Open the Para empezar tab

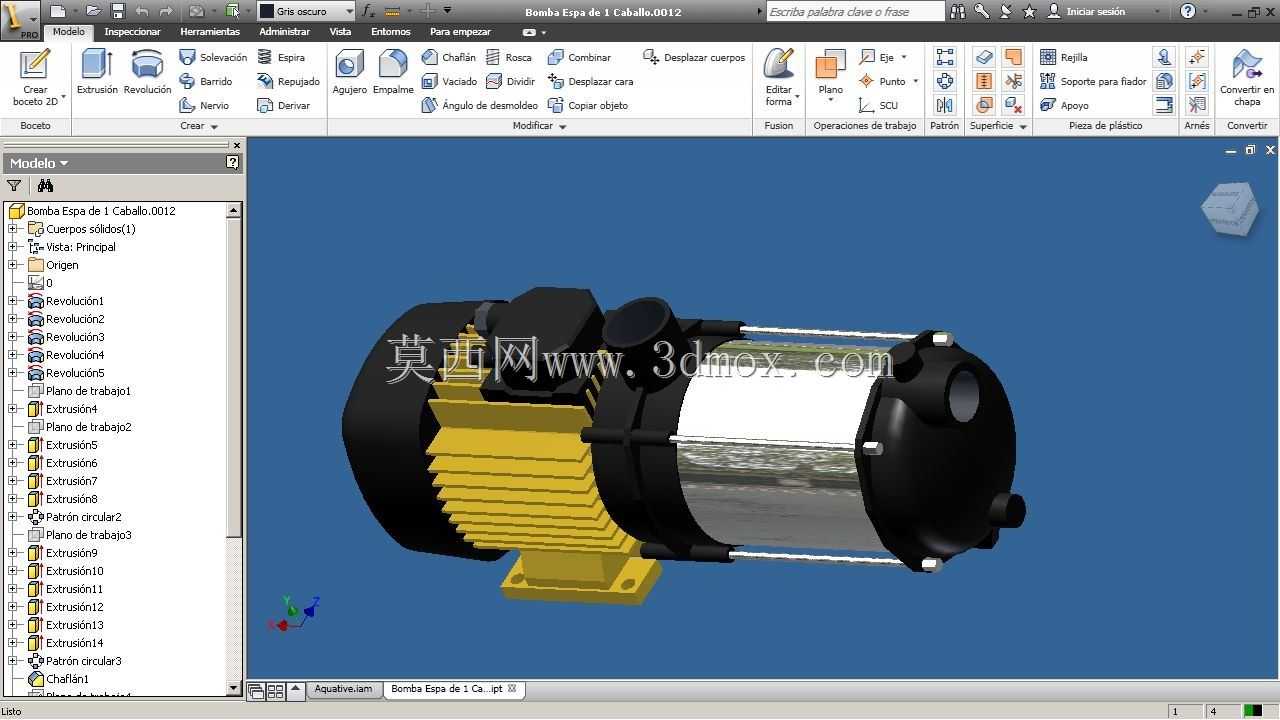(x=460, y=31)
